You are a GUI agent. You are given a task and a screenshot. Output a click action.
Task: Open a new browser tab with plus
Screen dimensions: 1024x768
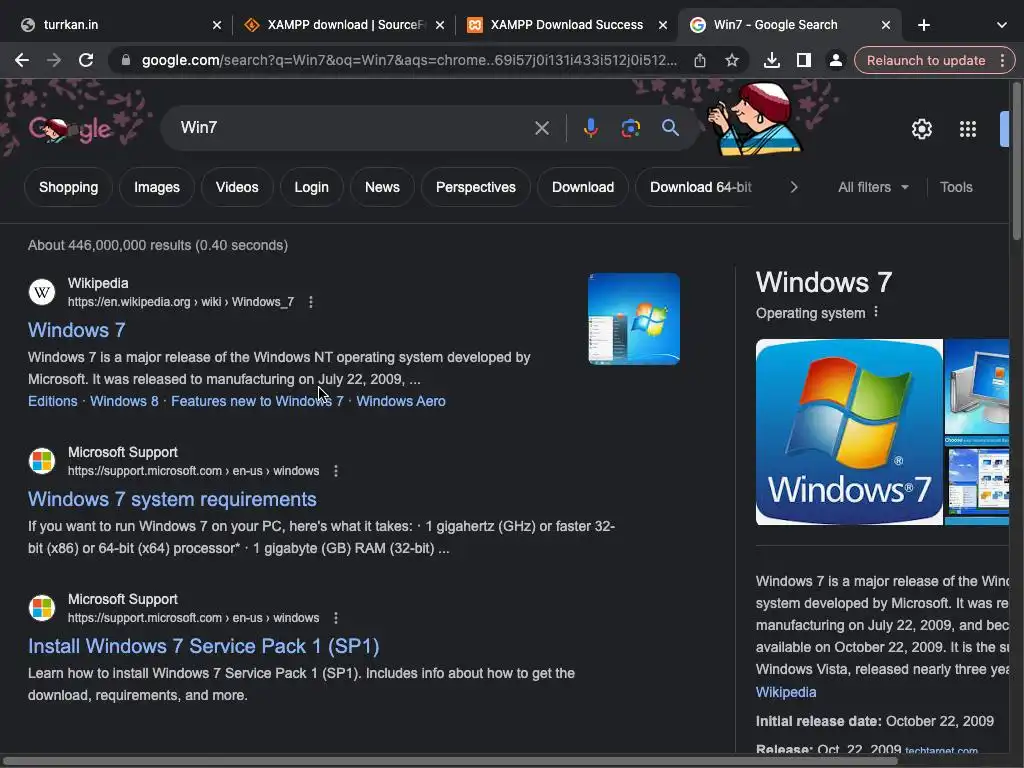[x=923, y=25]
